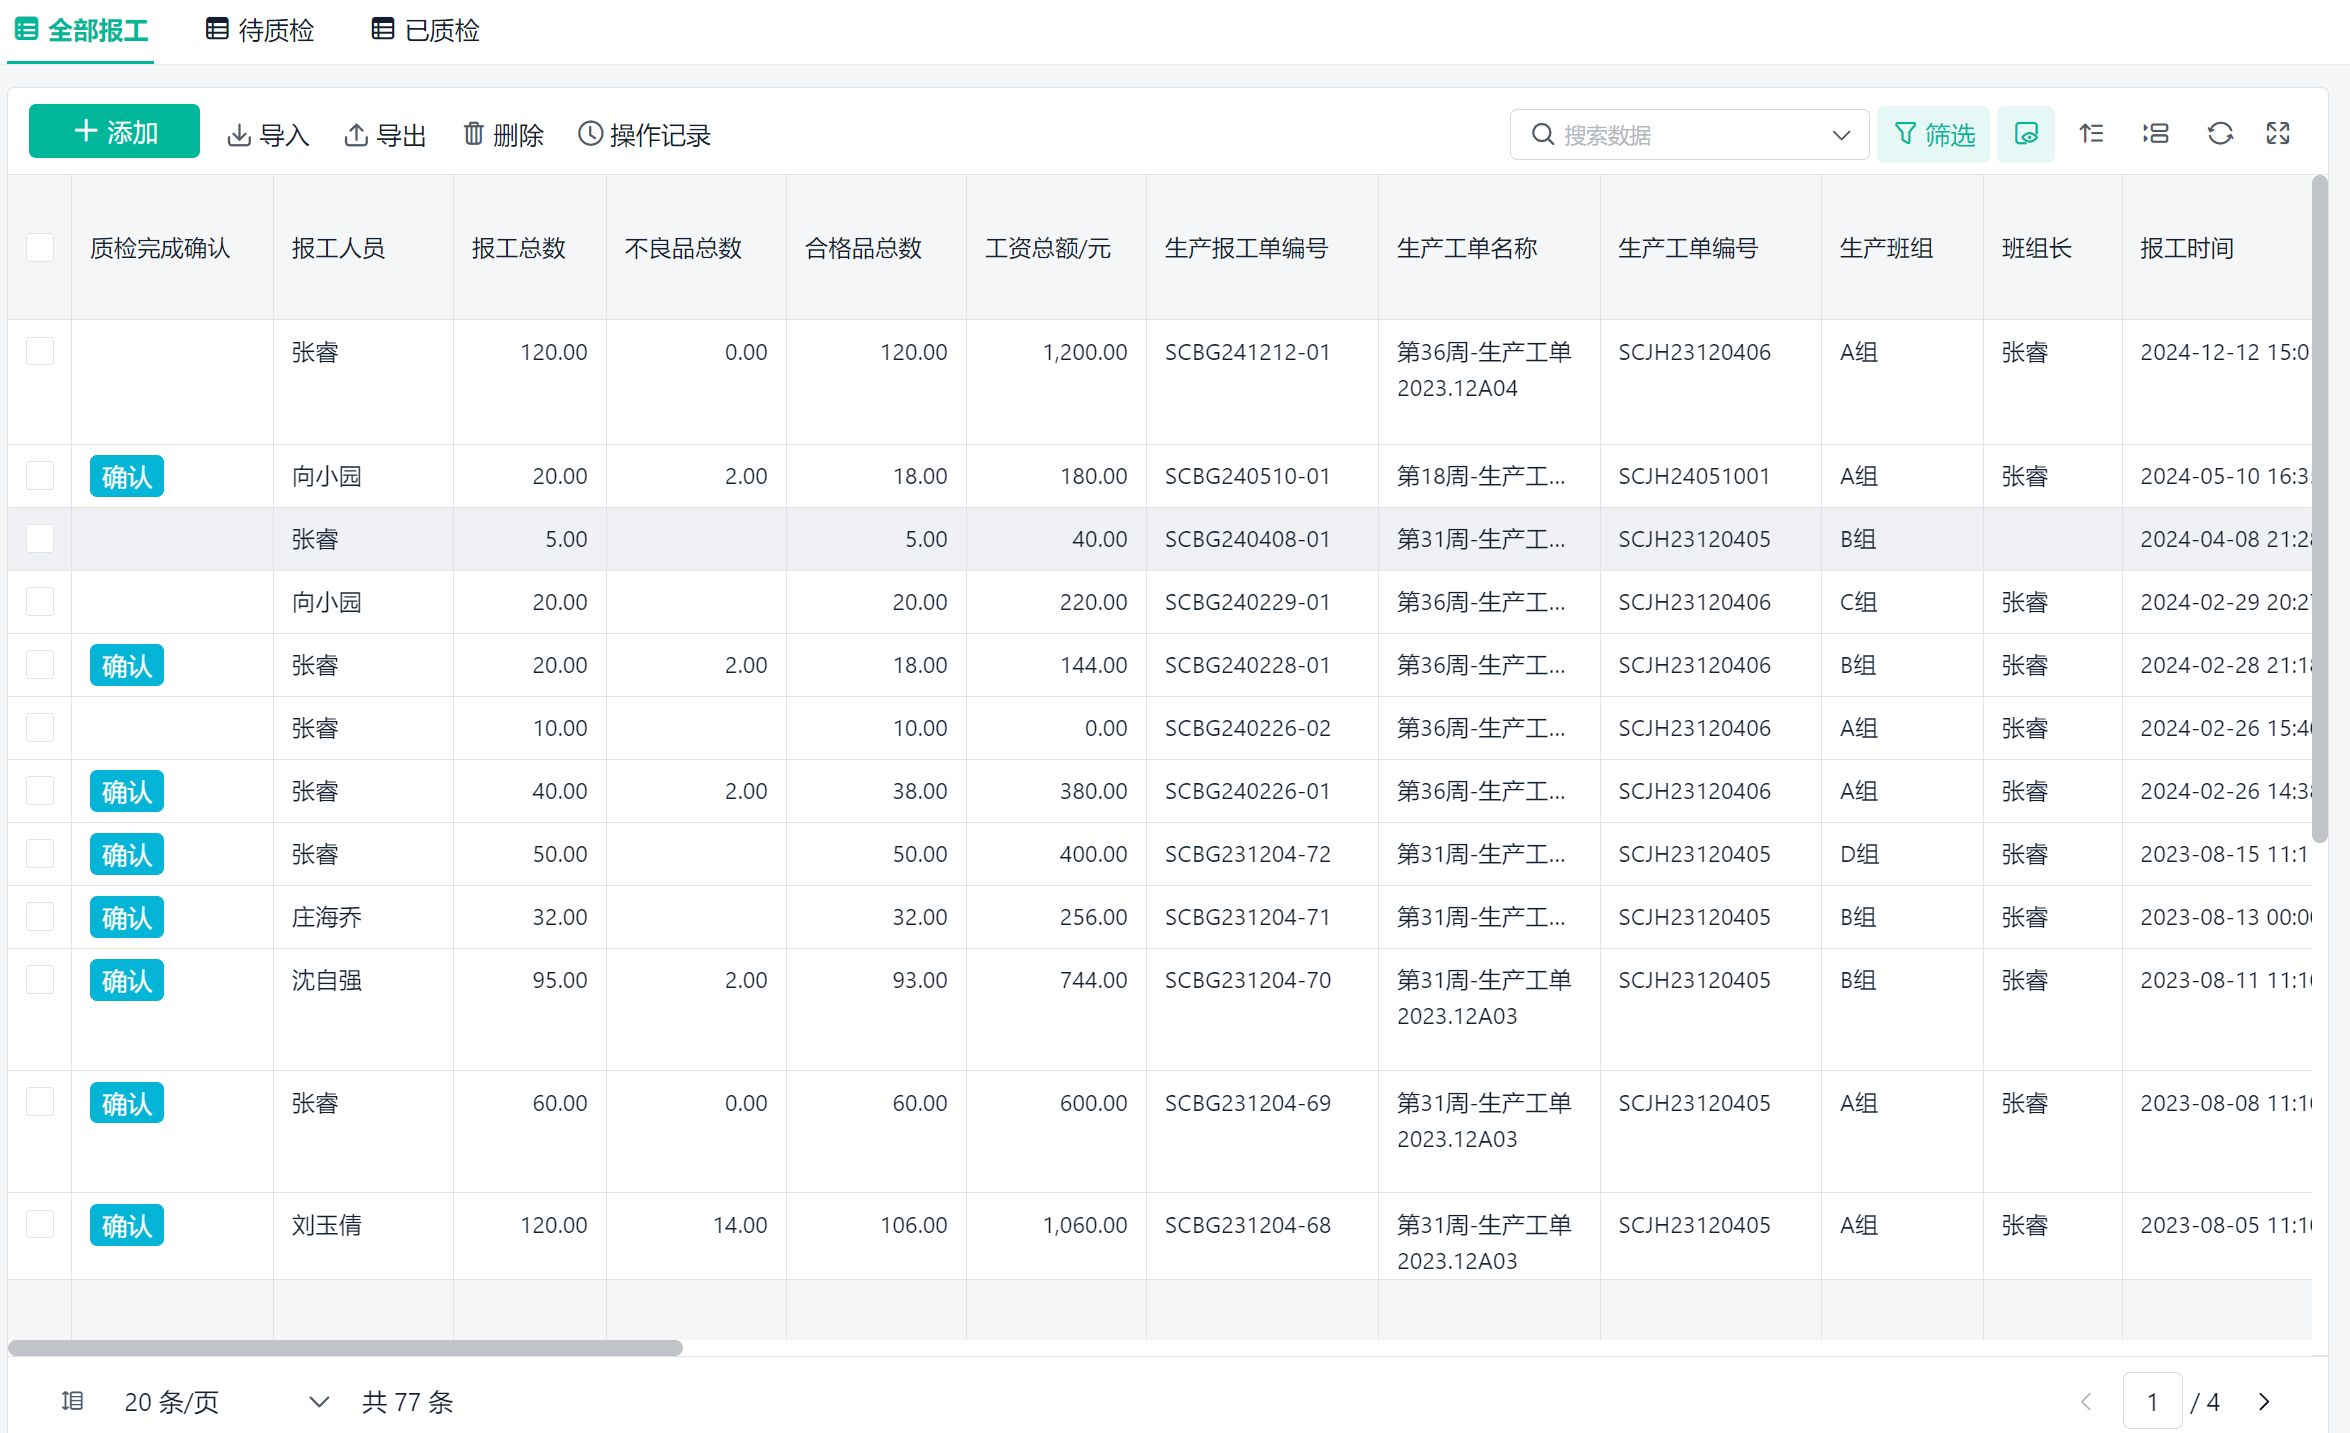Screen dimensions: 2350x1433
Task: Go to next page arrow
Action: 2264,1402
